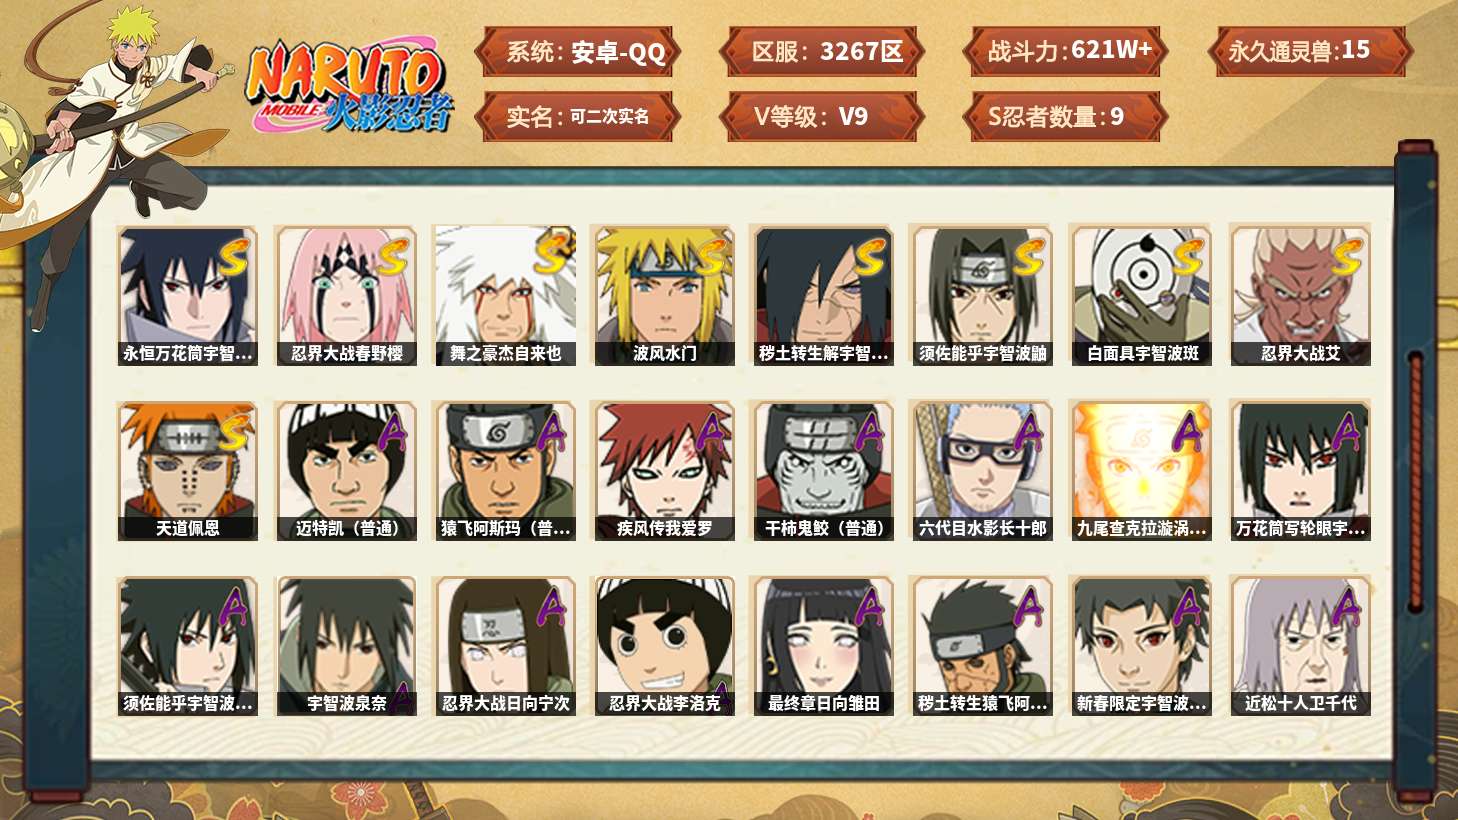Image resolution: width=1458 pixels, height=820 pixels.
Task: Open the 最终章日向雏田 character card
Action: pos(823,646)
